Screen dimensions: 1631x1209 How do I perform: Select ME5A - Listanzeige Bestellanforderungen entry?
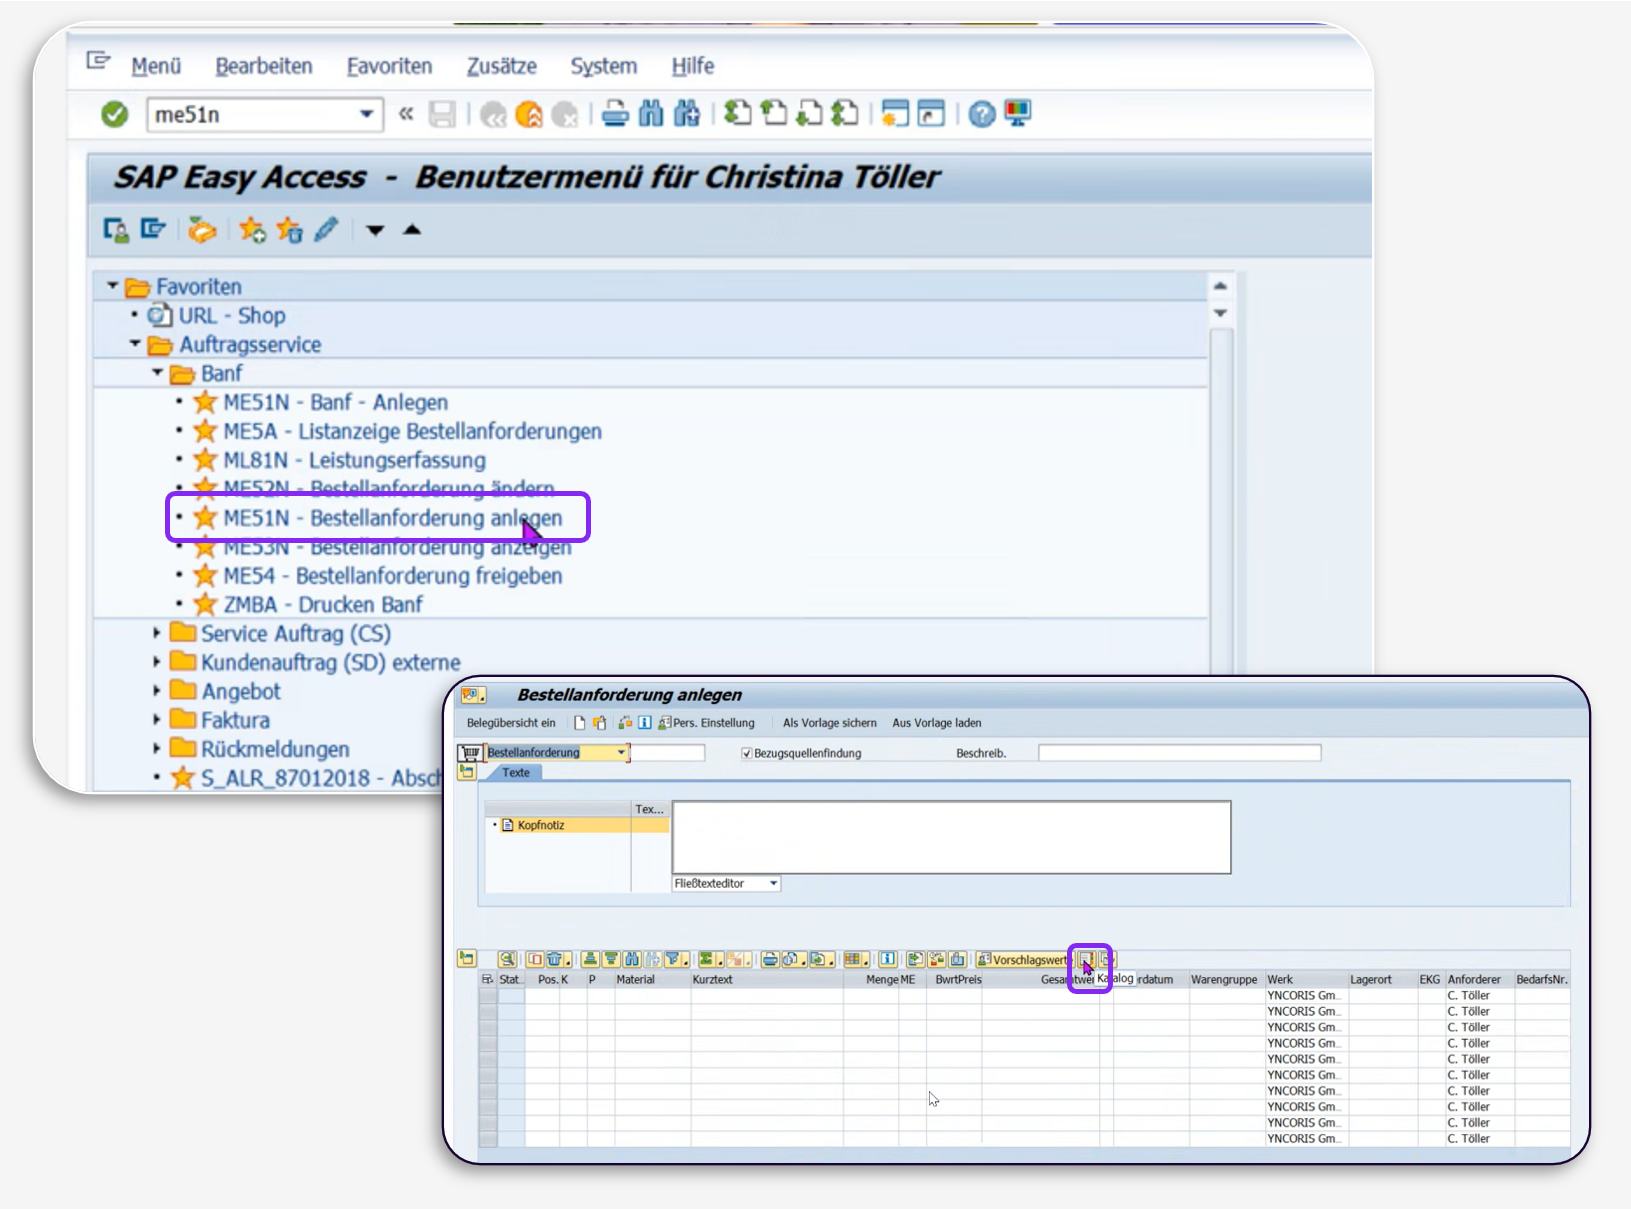tap(398, 431)
